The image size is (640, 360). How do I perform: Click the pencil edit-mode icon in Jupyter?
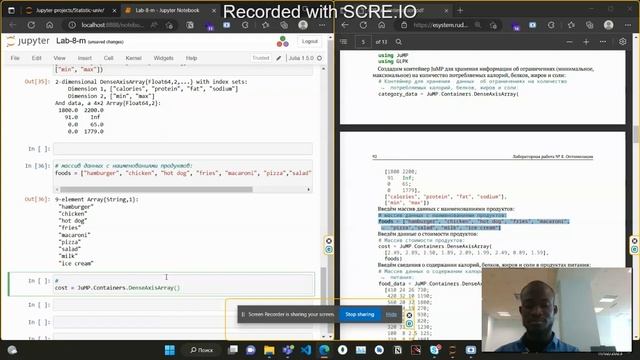tap(279, 58)
